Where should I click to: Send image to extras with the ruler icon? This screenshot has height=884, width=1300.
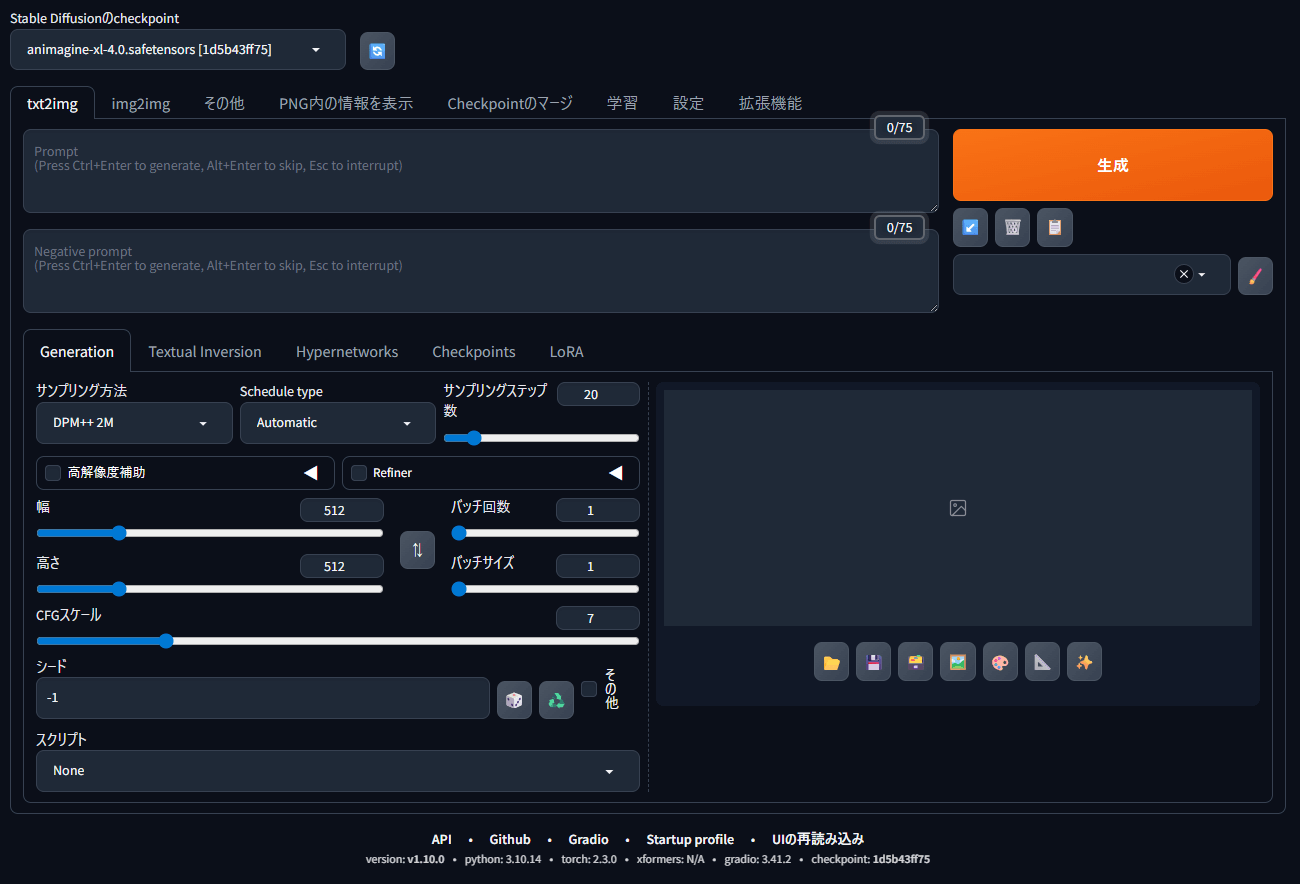pos(1042,662)
